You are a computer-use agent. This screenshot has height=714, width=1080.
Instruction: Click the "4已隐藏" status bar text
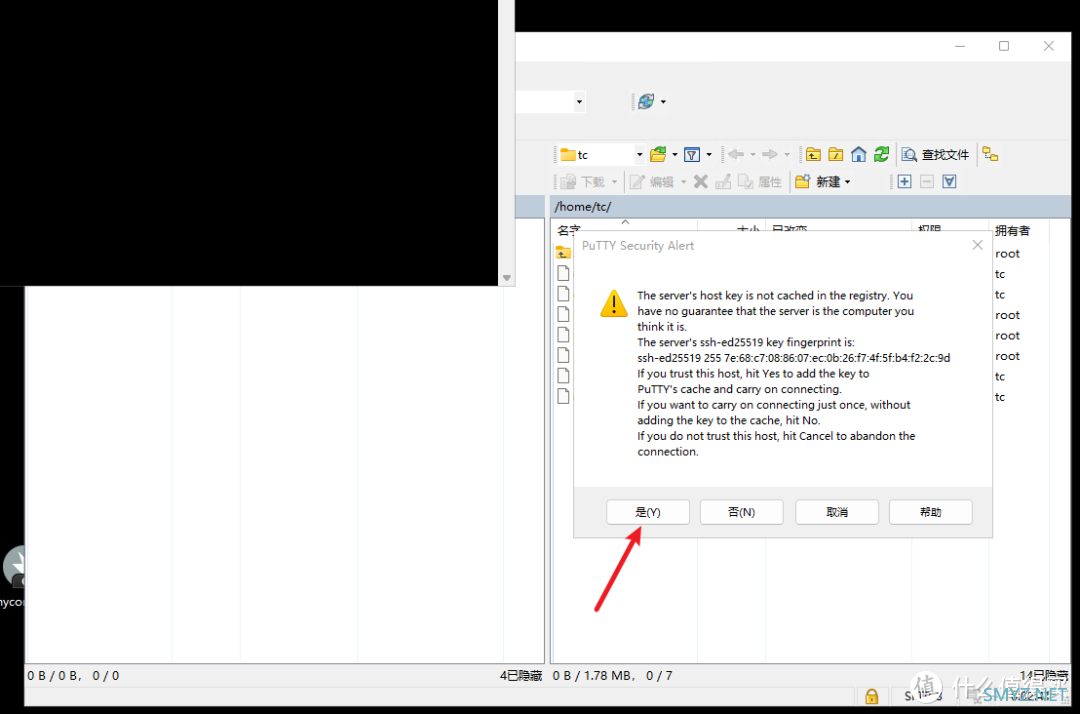(x=521, y=675)
